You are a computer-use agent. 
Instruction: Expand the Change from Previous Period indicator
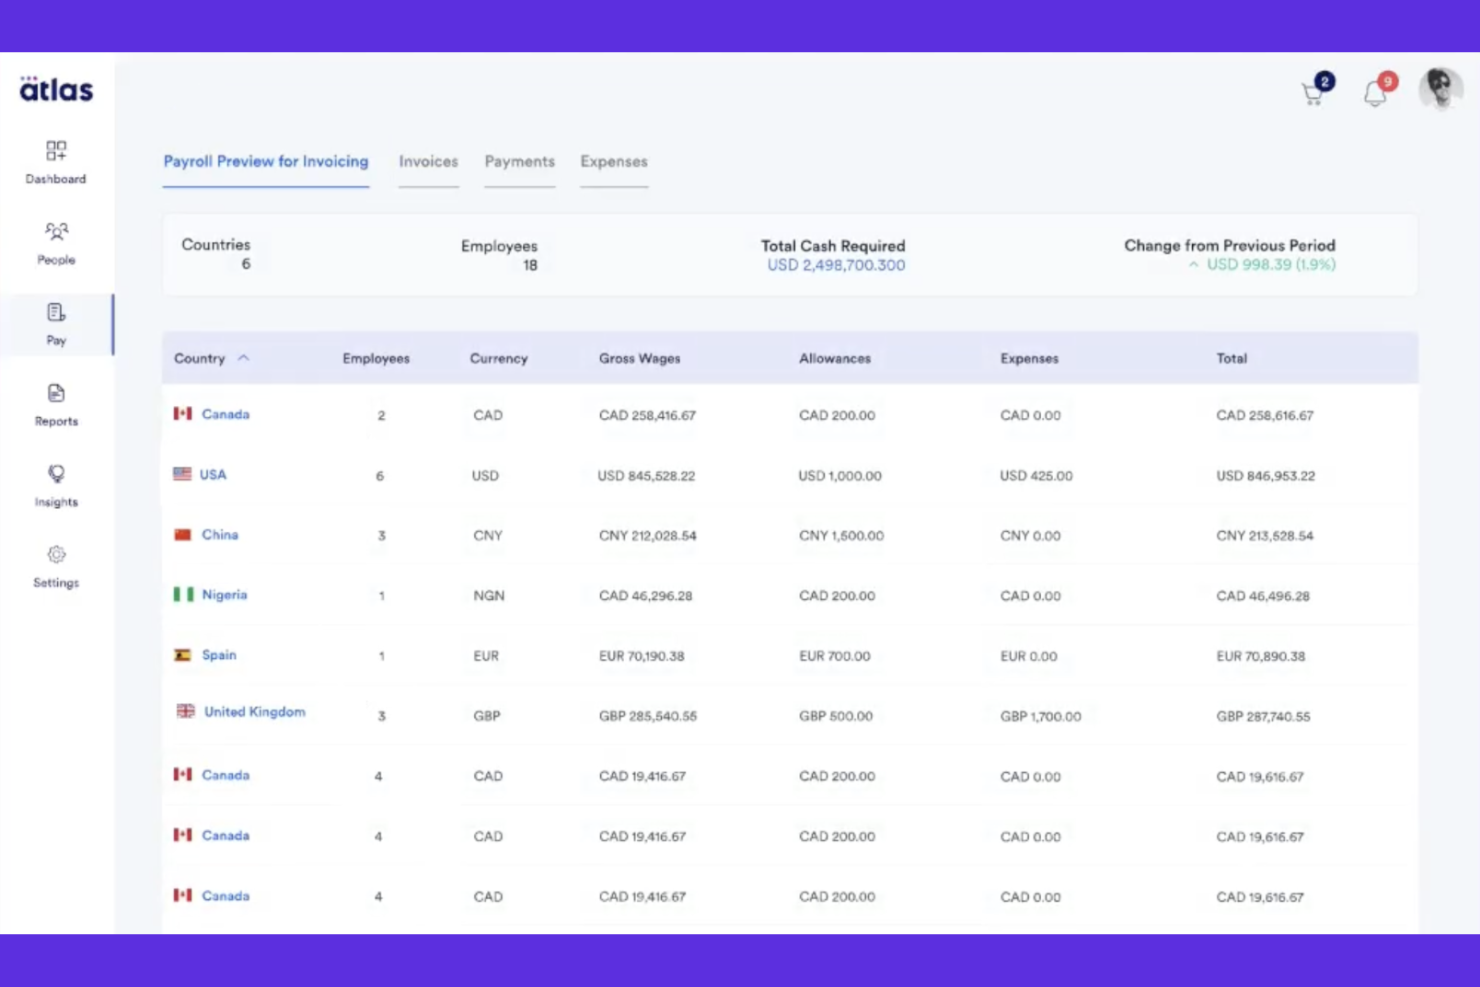tap(1193, 265)
